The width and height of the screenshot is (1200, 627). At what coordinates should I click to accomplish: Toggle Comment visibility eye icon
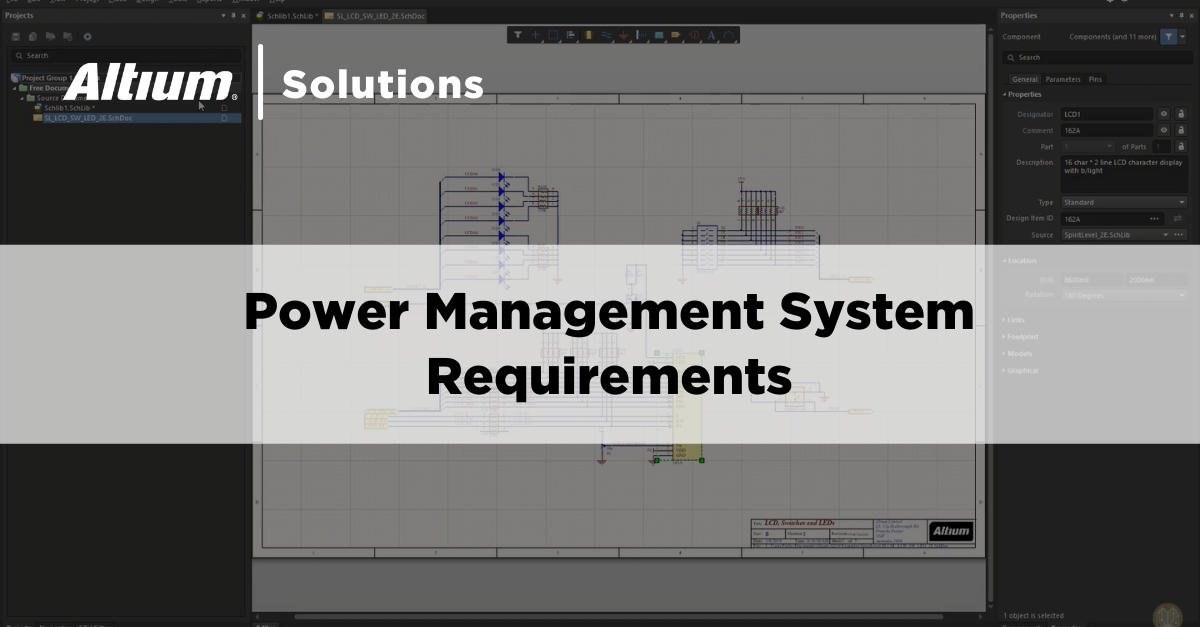(x=1164, y=131)
